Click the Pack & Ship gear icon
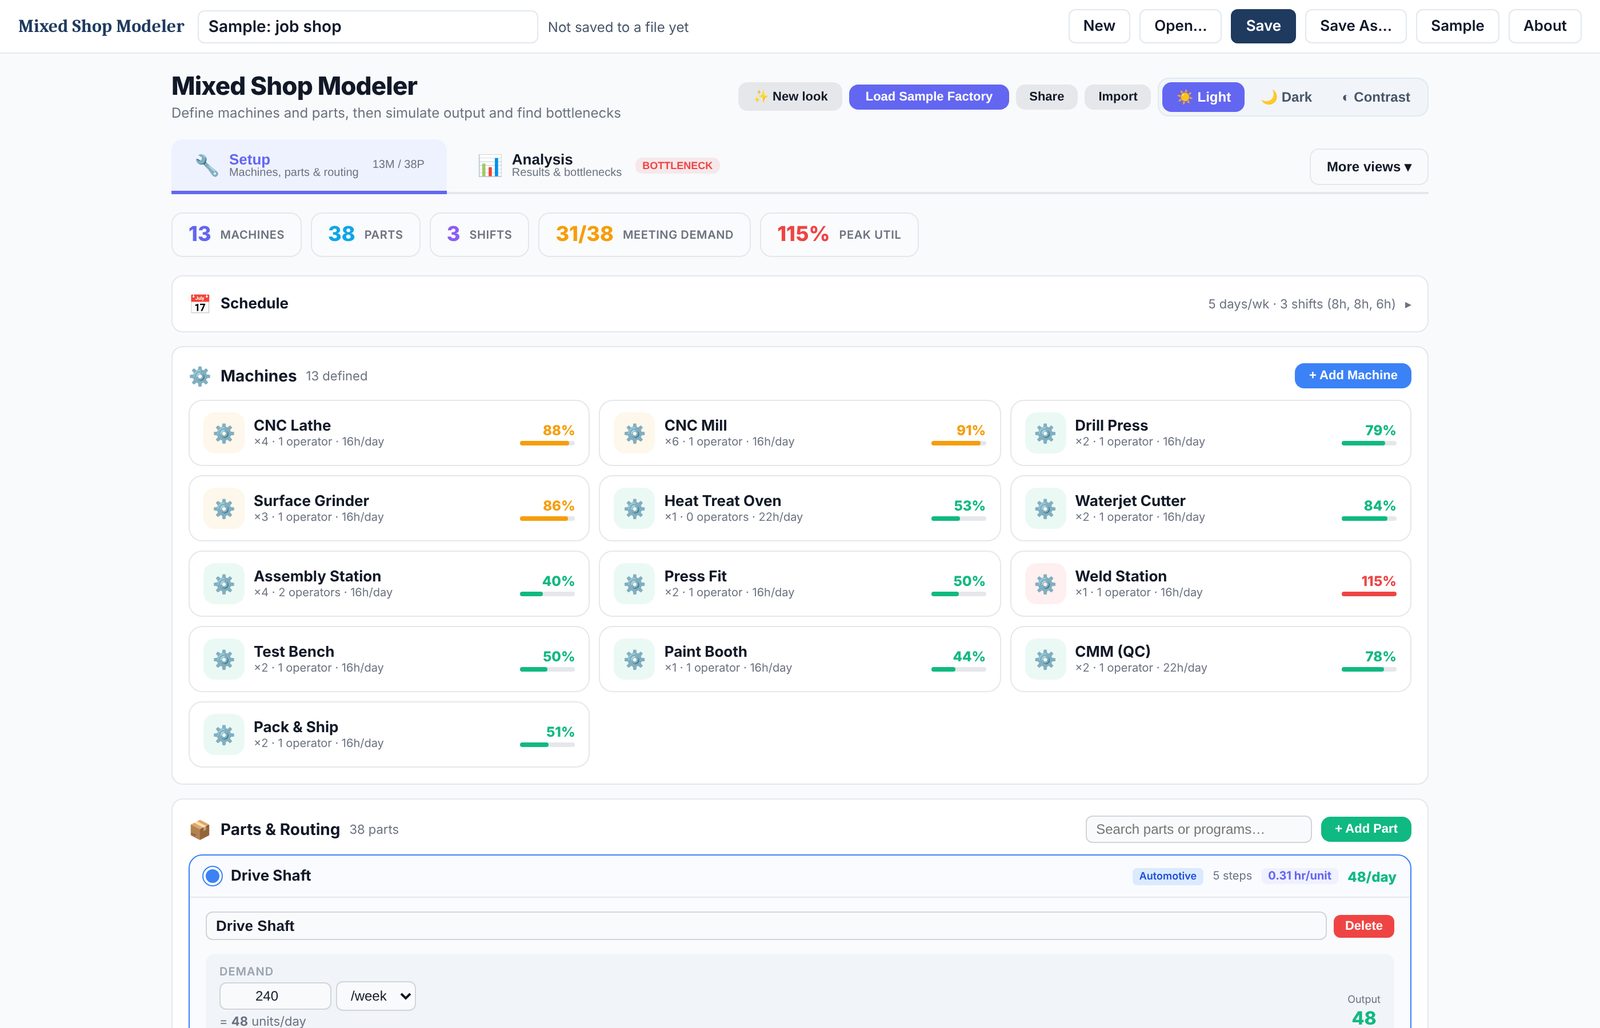 [x=224, y=734]
